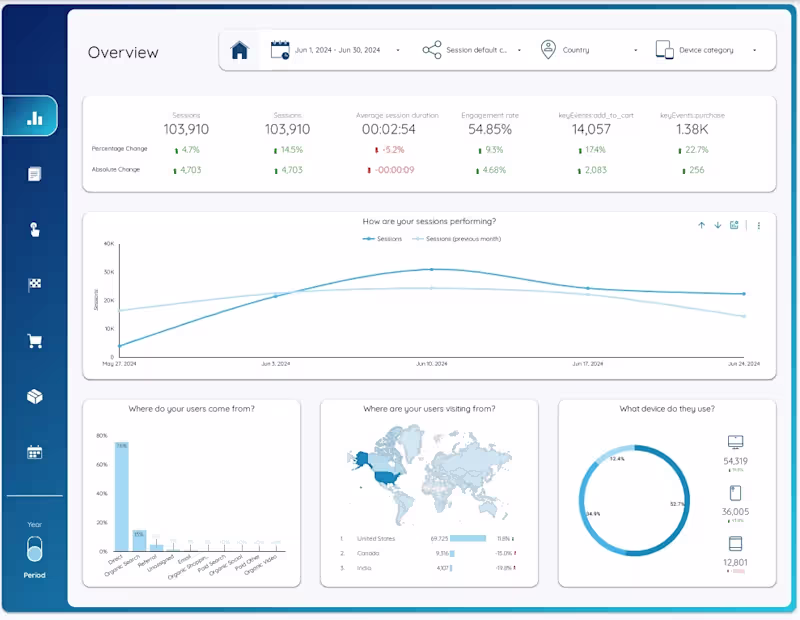Open the three-dot menu on sessions chart
800x620 pixels.
pyautogui.click(x=759, y=226)
